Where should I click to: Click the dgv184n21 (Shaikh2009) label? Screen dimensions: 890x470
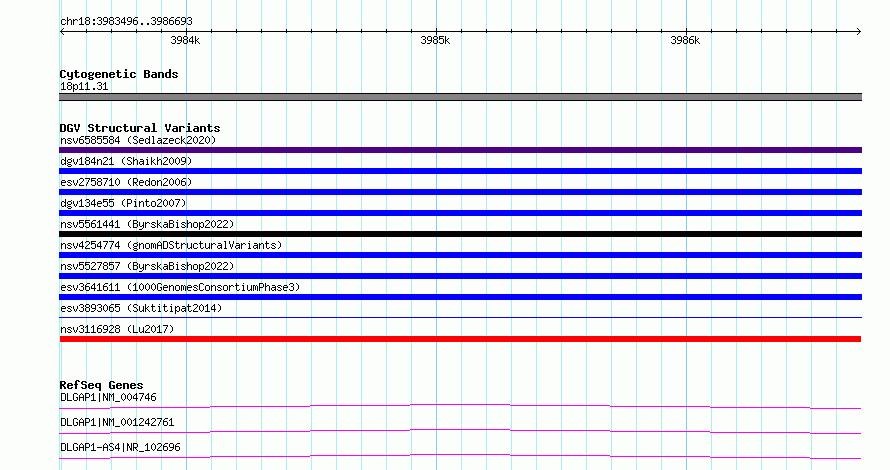(x=126, y=161)
